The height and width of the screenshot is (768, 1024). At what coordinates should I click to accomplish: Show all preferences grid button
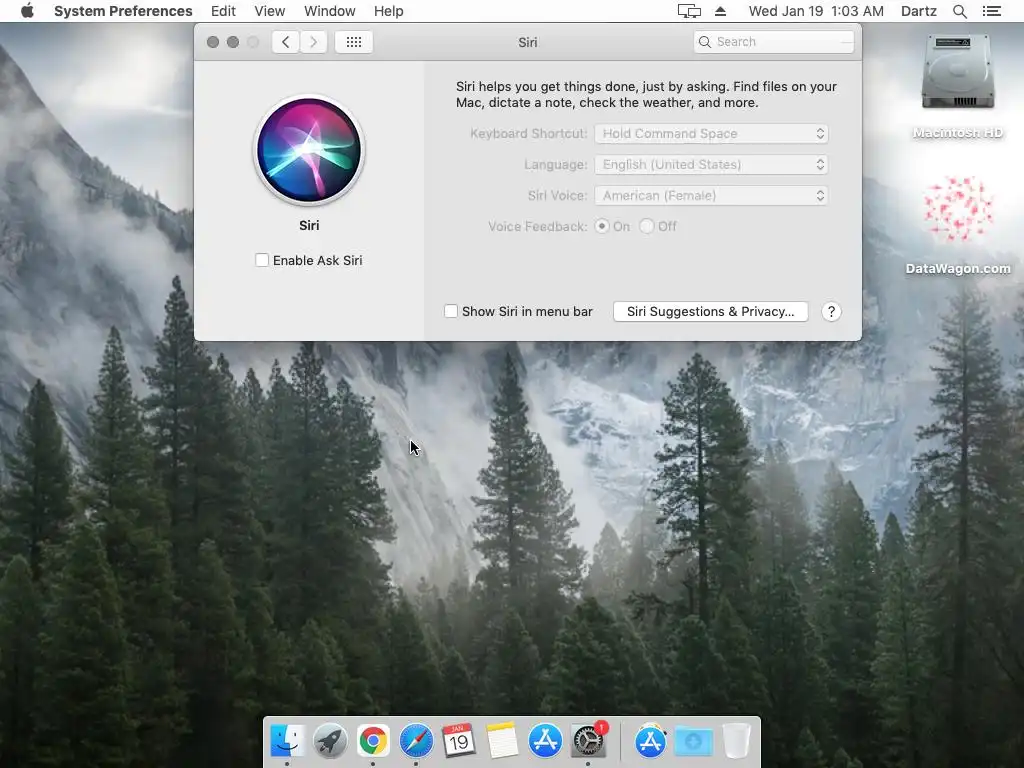(x=354, y=42)
